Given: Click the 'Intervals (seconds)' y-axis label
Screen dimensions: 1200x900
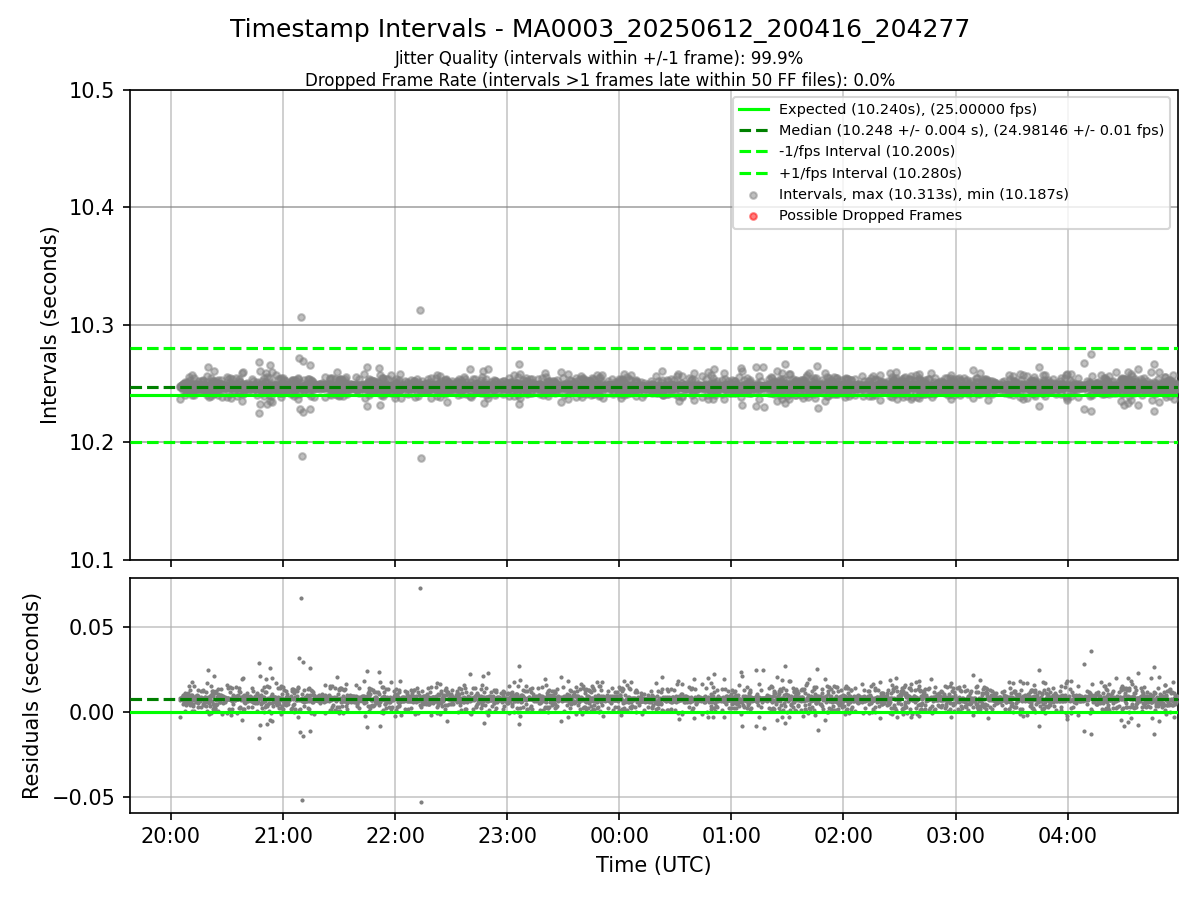Looking at the screenshot, I should pos(50,325).
